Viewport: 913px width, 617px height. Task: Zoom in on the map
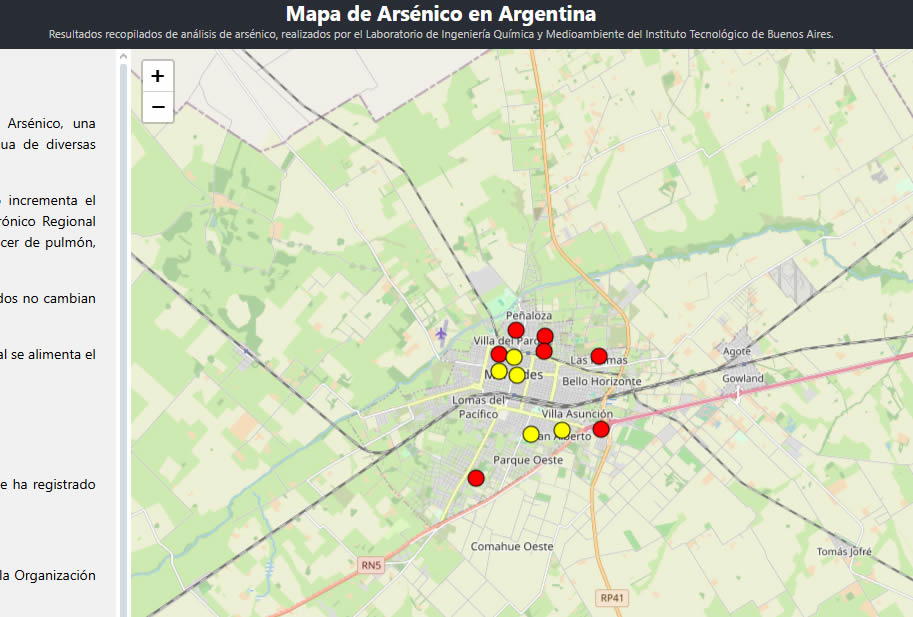158,76
